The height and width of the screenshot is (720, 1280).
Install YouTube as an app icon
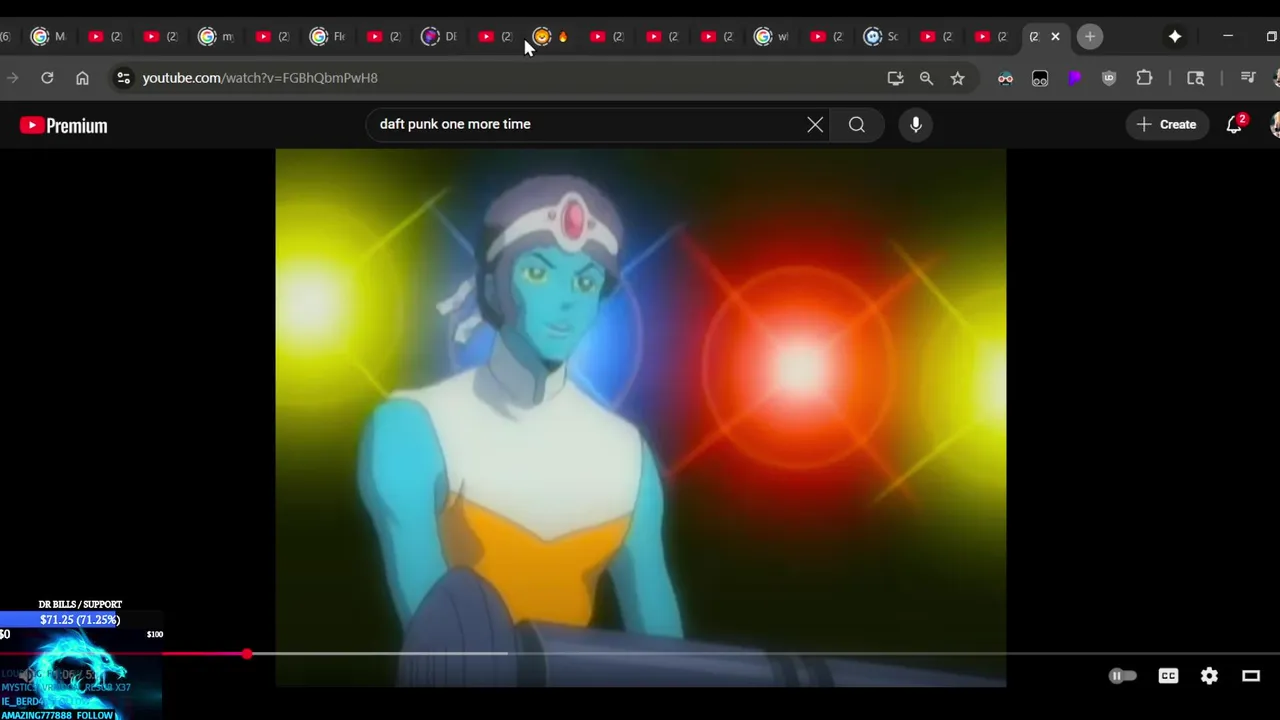895,78
